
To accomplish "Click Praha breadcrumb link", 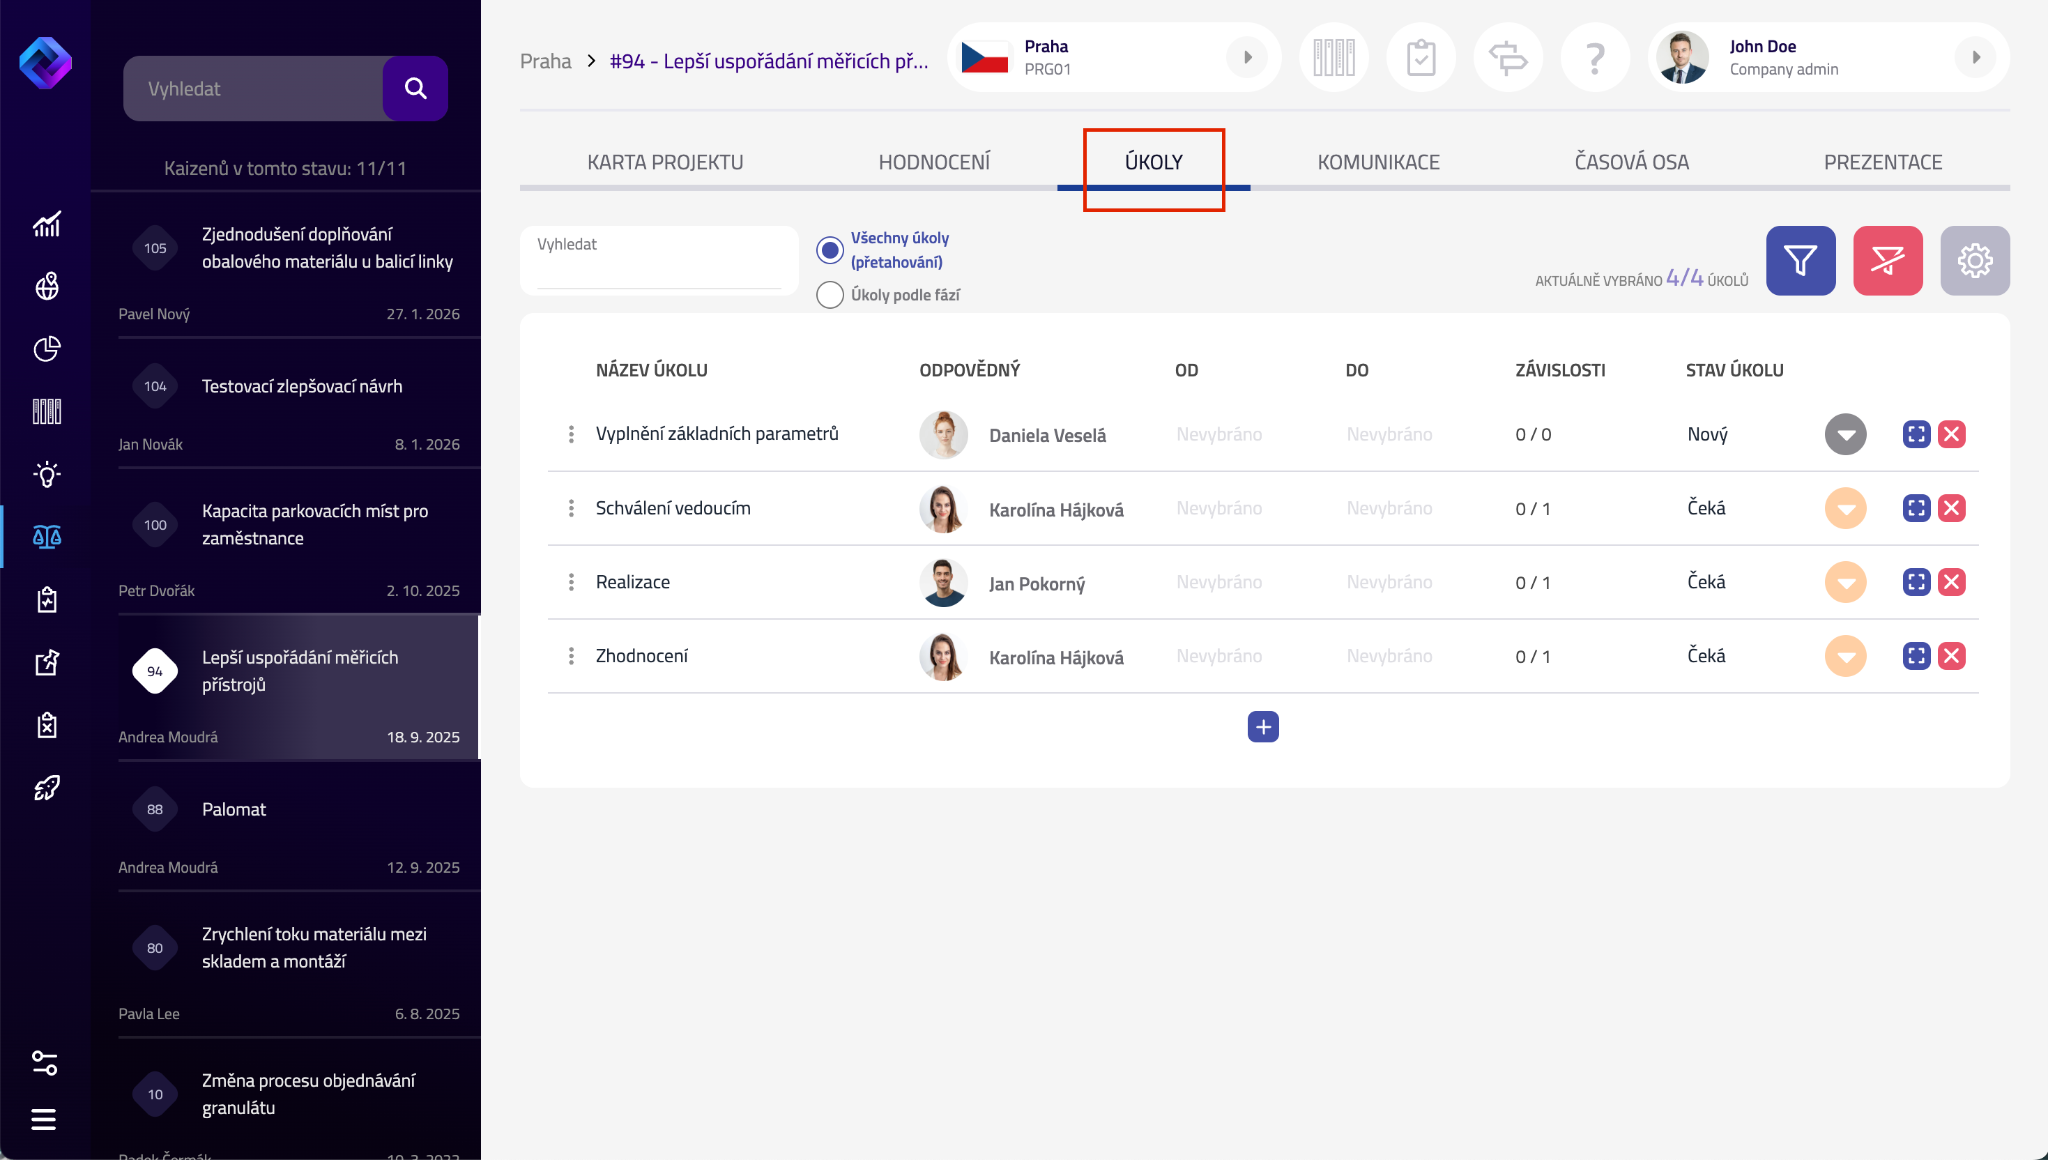I will click(x=545, y=61).
